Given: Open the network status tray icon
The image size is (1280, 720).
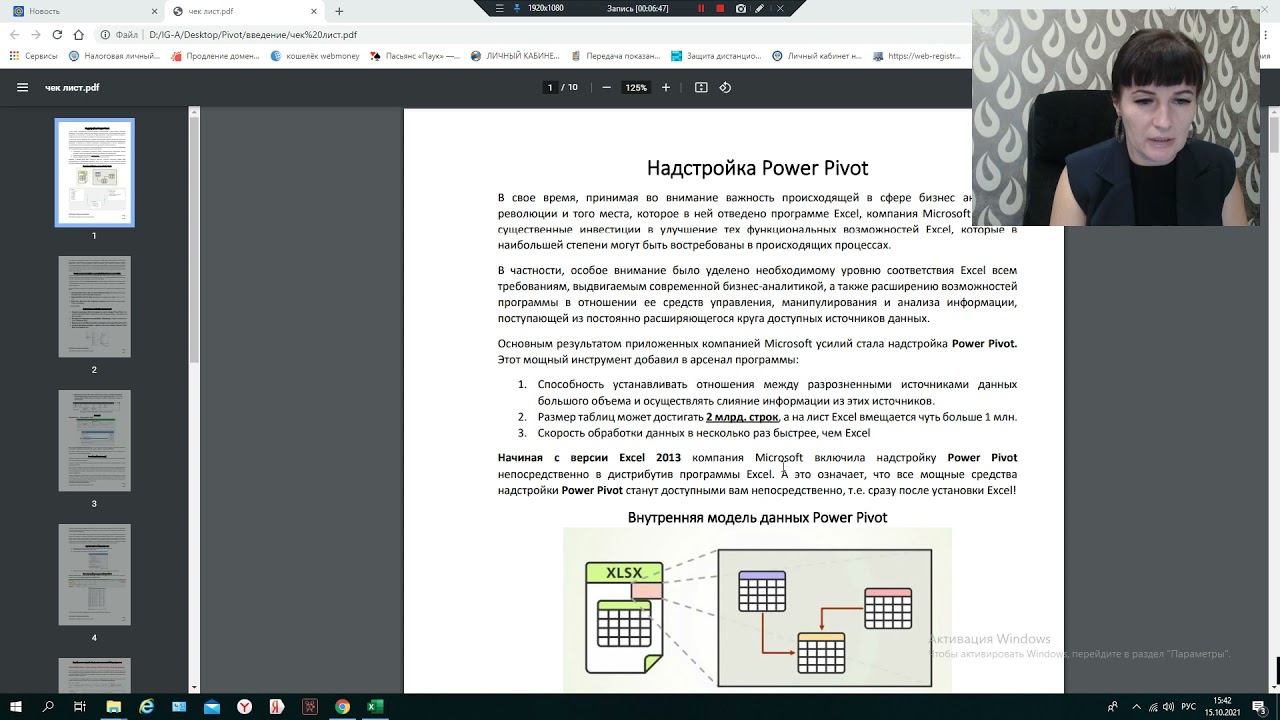Looking at the screenshot, I should 1153,706.
